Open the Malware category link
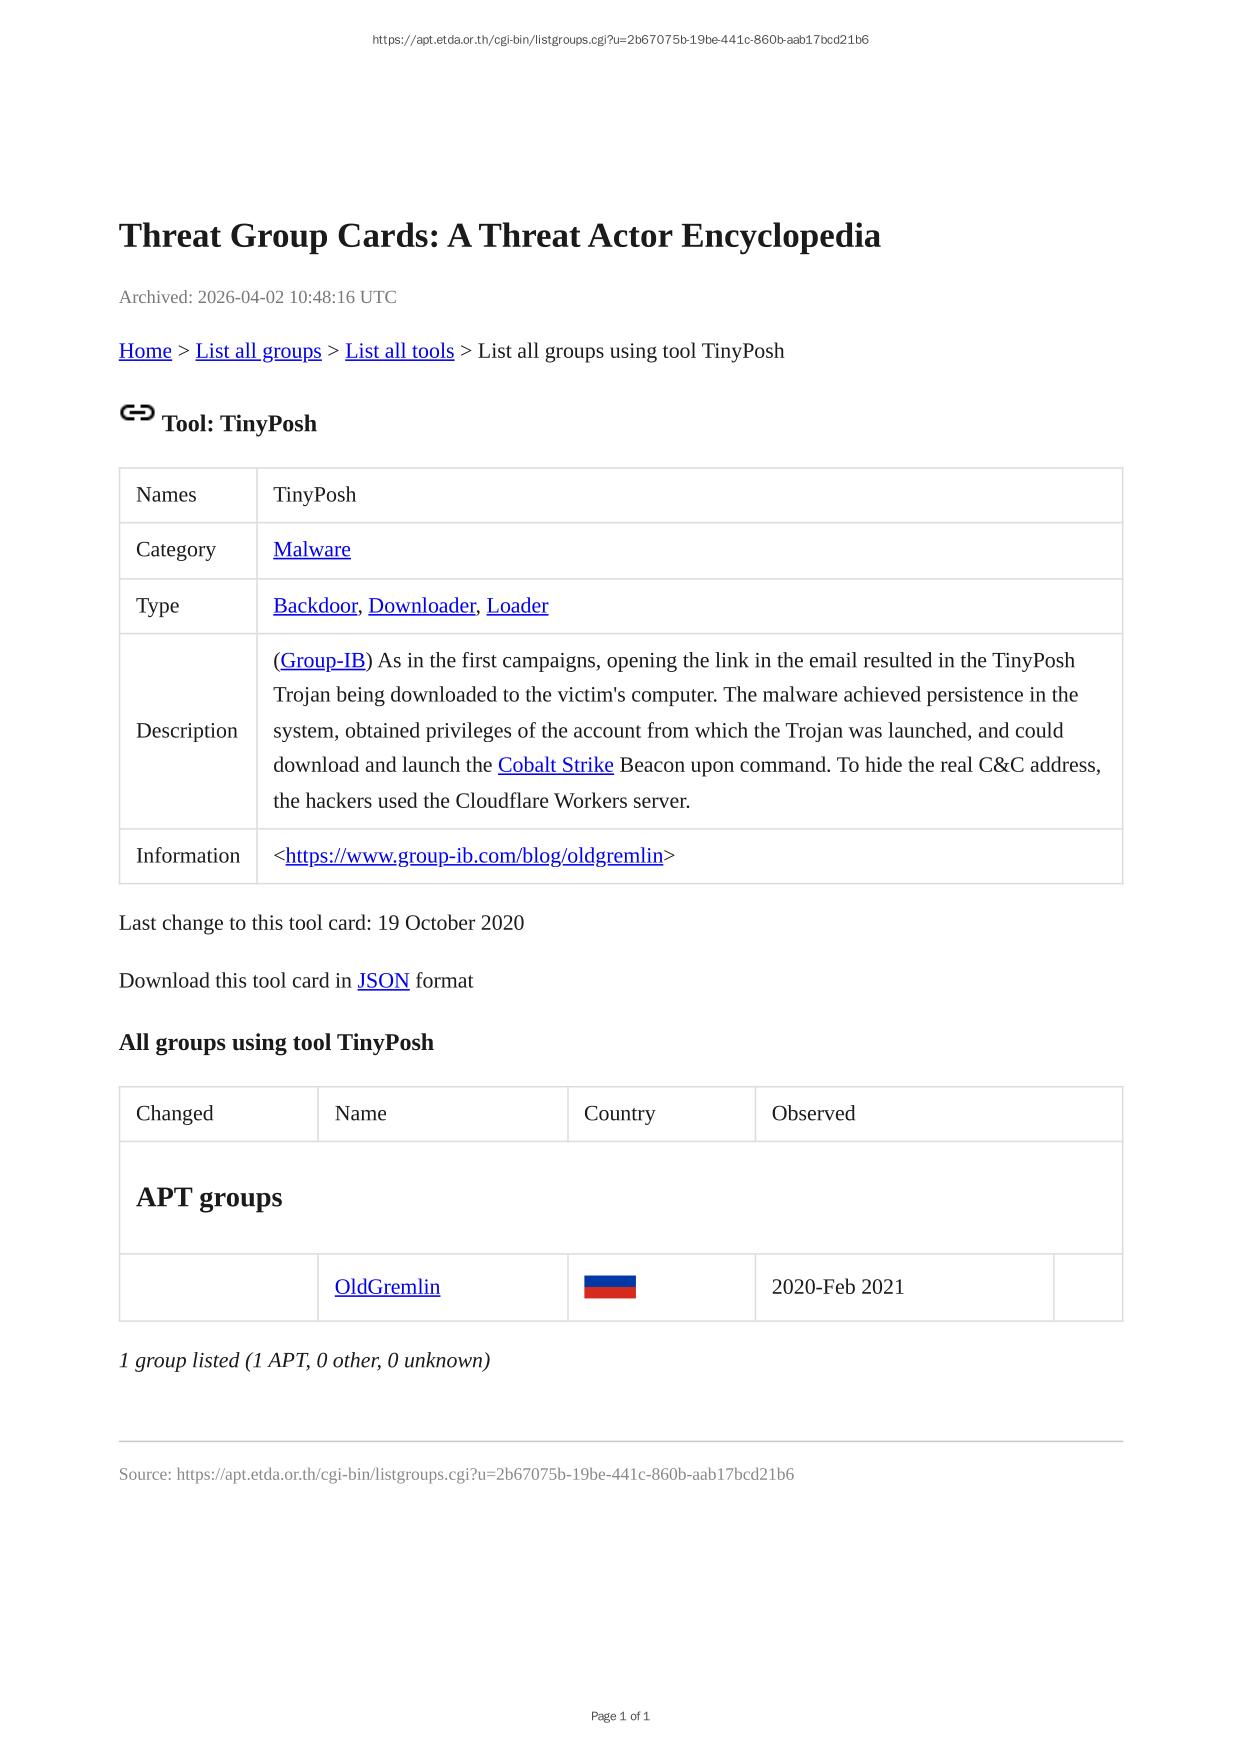Viewport: 1242px width, 1756px height. [312, 549]
